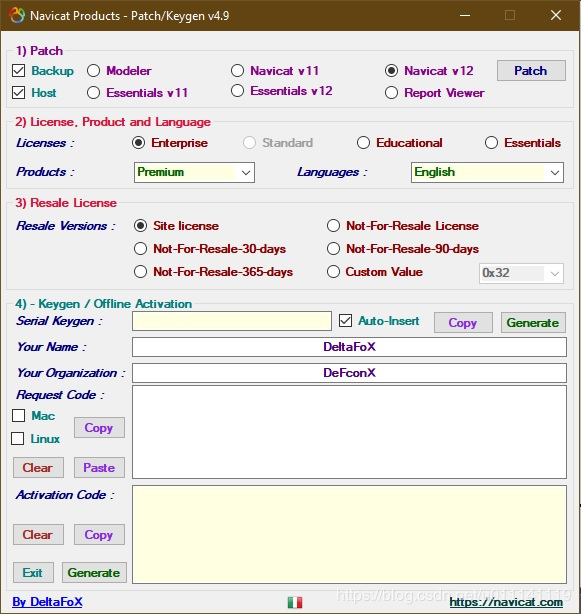Click the Paste button under Request Code
The height and width of the screenshot is (614, 581).
tap(99, 468)
